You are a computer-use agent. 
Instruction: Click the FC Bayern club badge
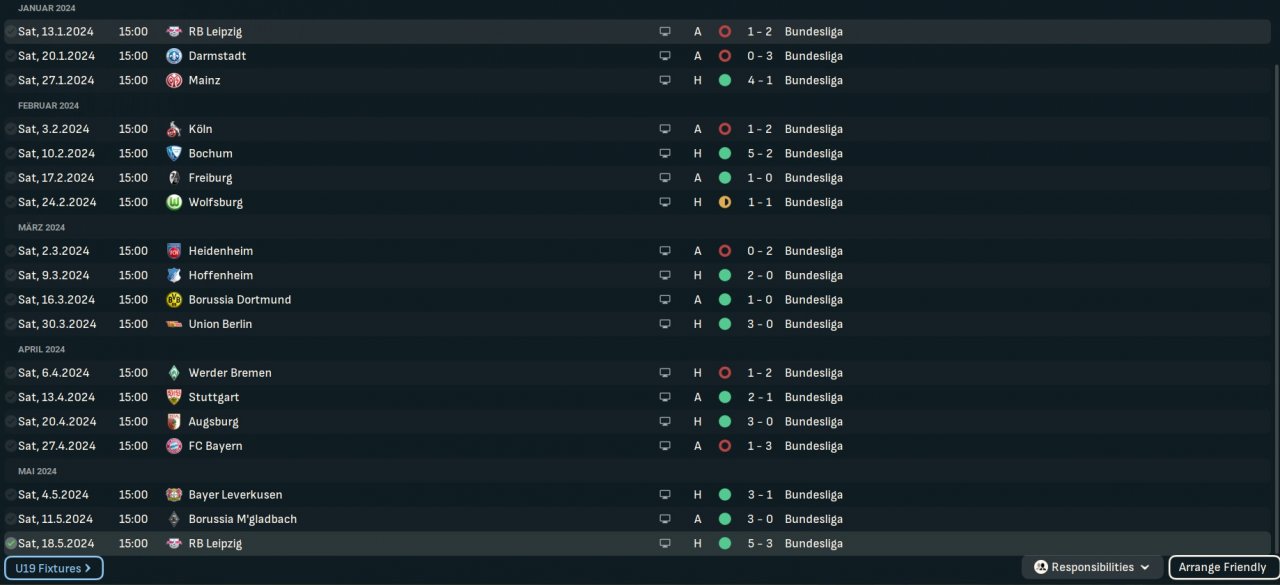tap(174, 446)
